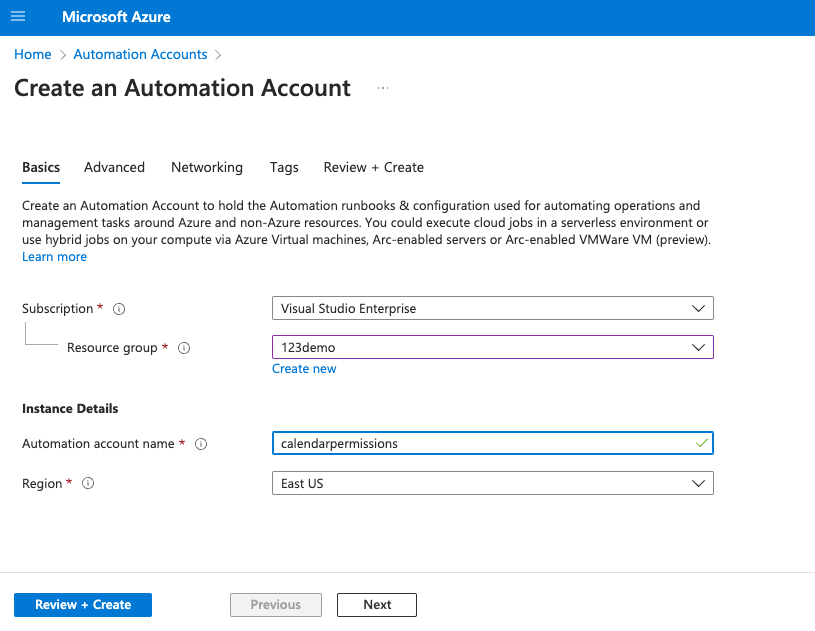Click the Automation account name info icon
Viewport: 815px width, 631px height.
click(201, 444)
